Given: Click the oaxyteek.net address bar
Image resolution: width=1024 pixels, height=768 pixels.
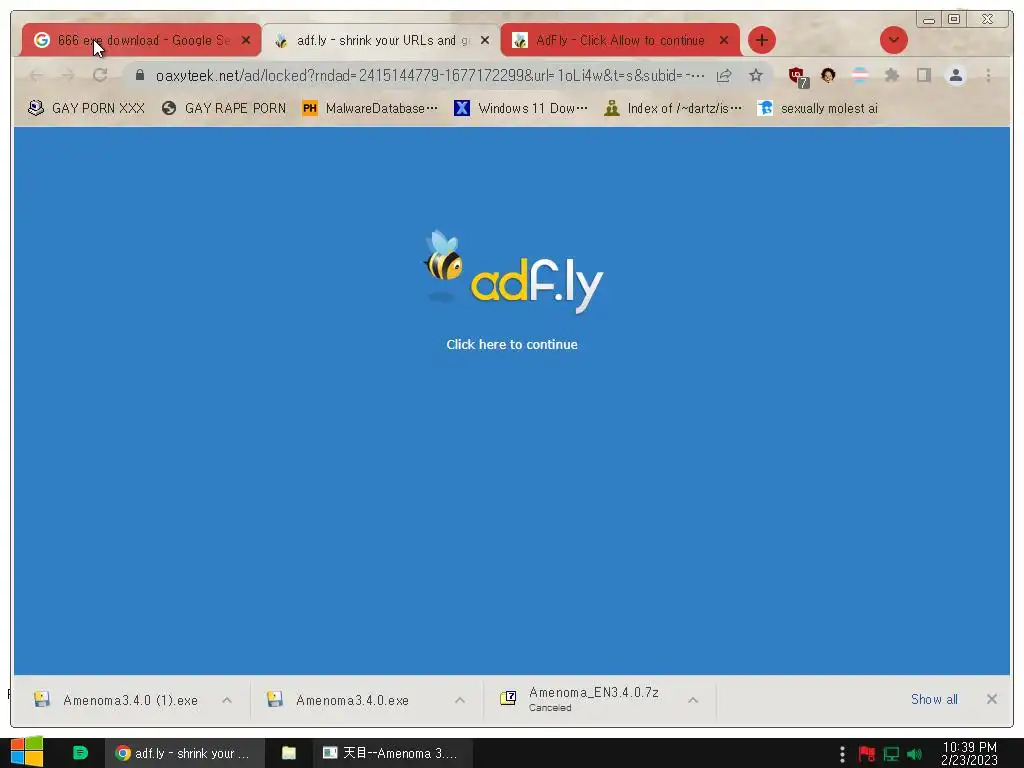Looking at the screenshot, I should pos(430,76).
